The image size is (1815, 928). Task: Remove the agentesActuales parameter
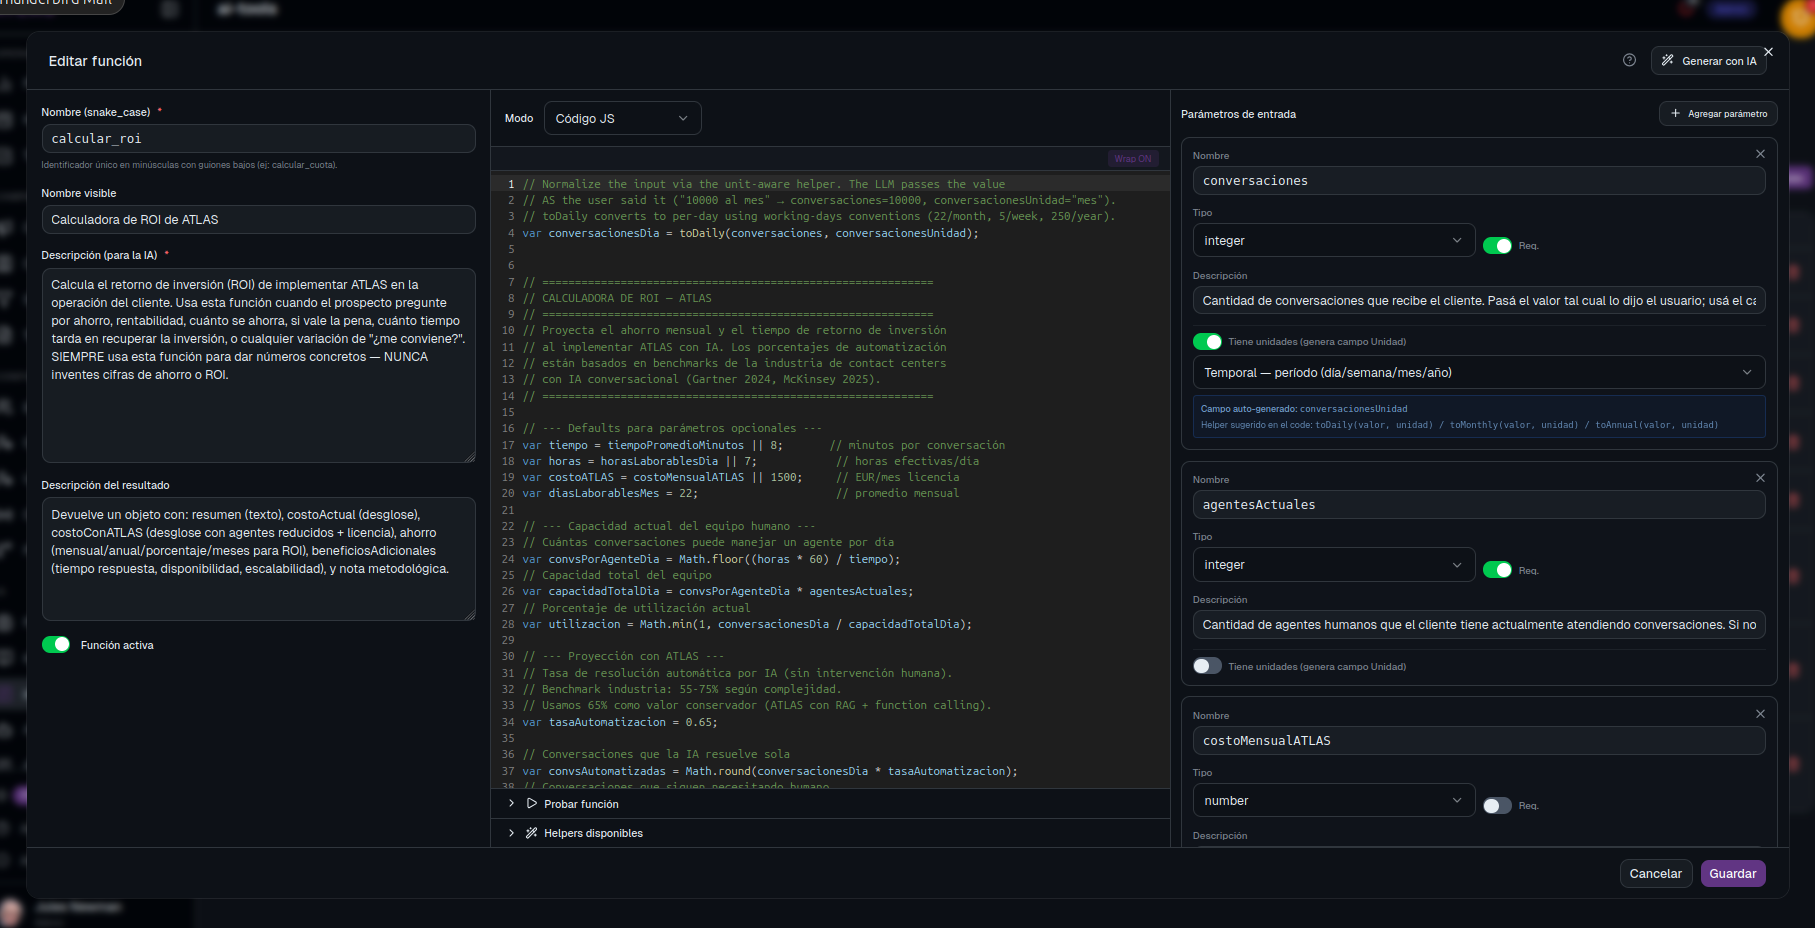(x=1760, y=478)
